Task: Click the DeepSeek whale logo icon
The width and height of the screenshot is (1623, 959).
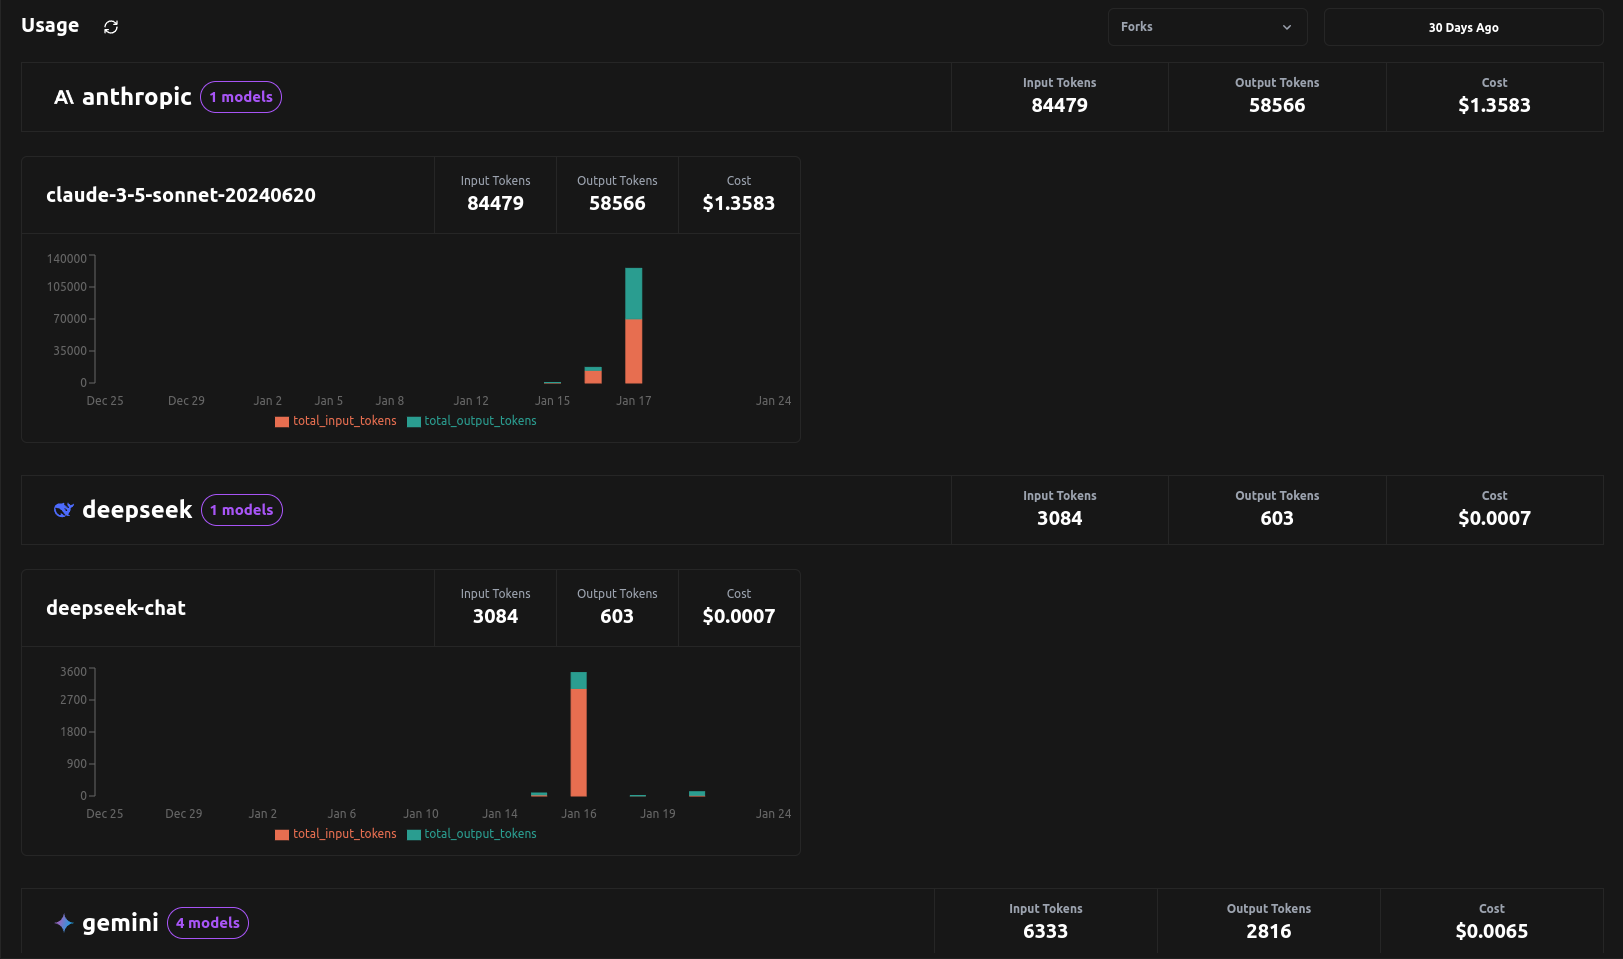Action: 64,510
